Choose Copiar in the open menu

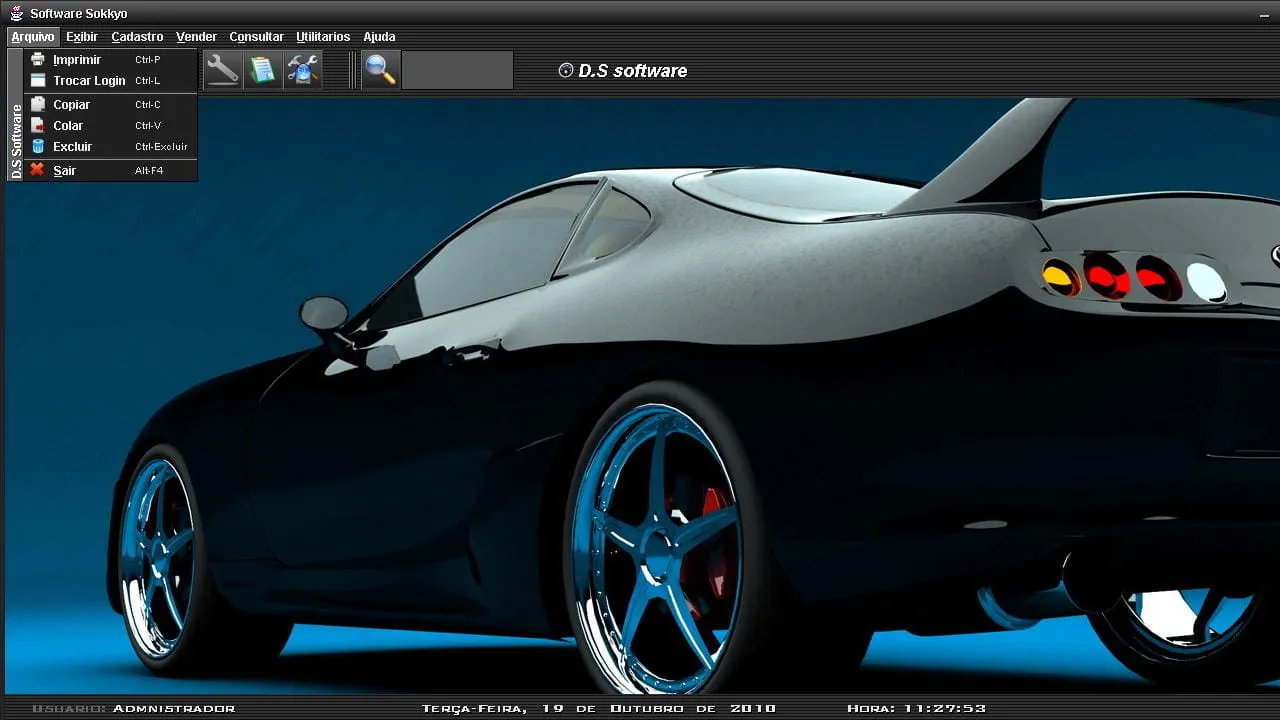(71, 105)
